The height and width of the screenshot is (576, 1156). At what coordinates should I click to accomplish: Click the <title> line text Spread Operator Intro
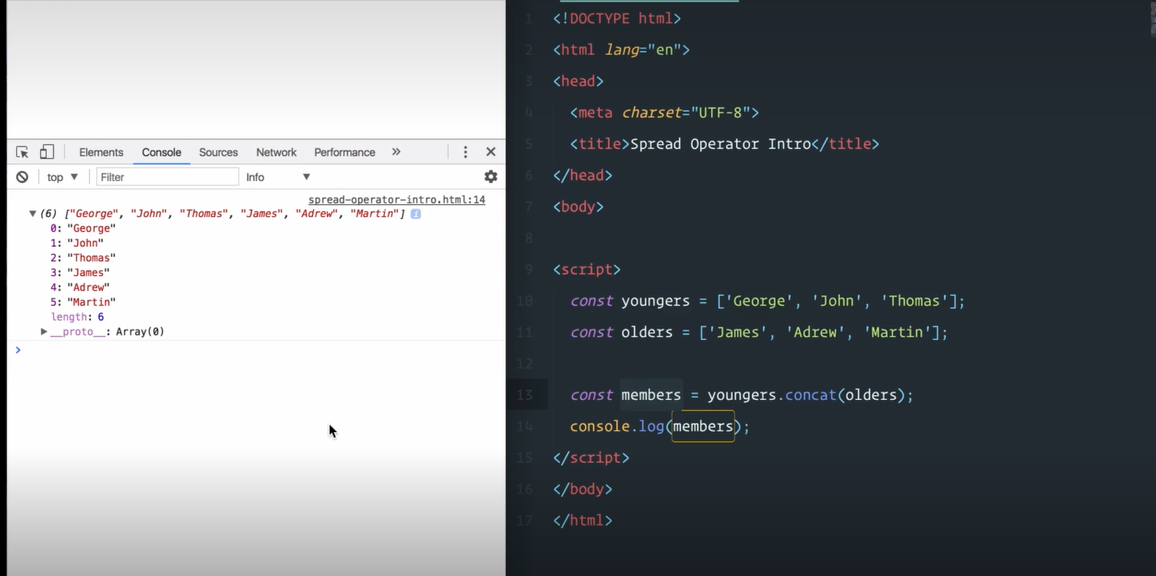pos(720,144)
